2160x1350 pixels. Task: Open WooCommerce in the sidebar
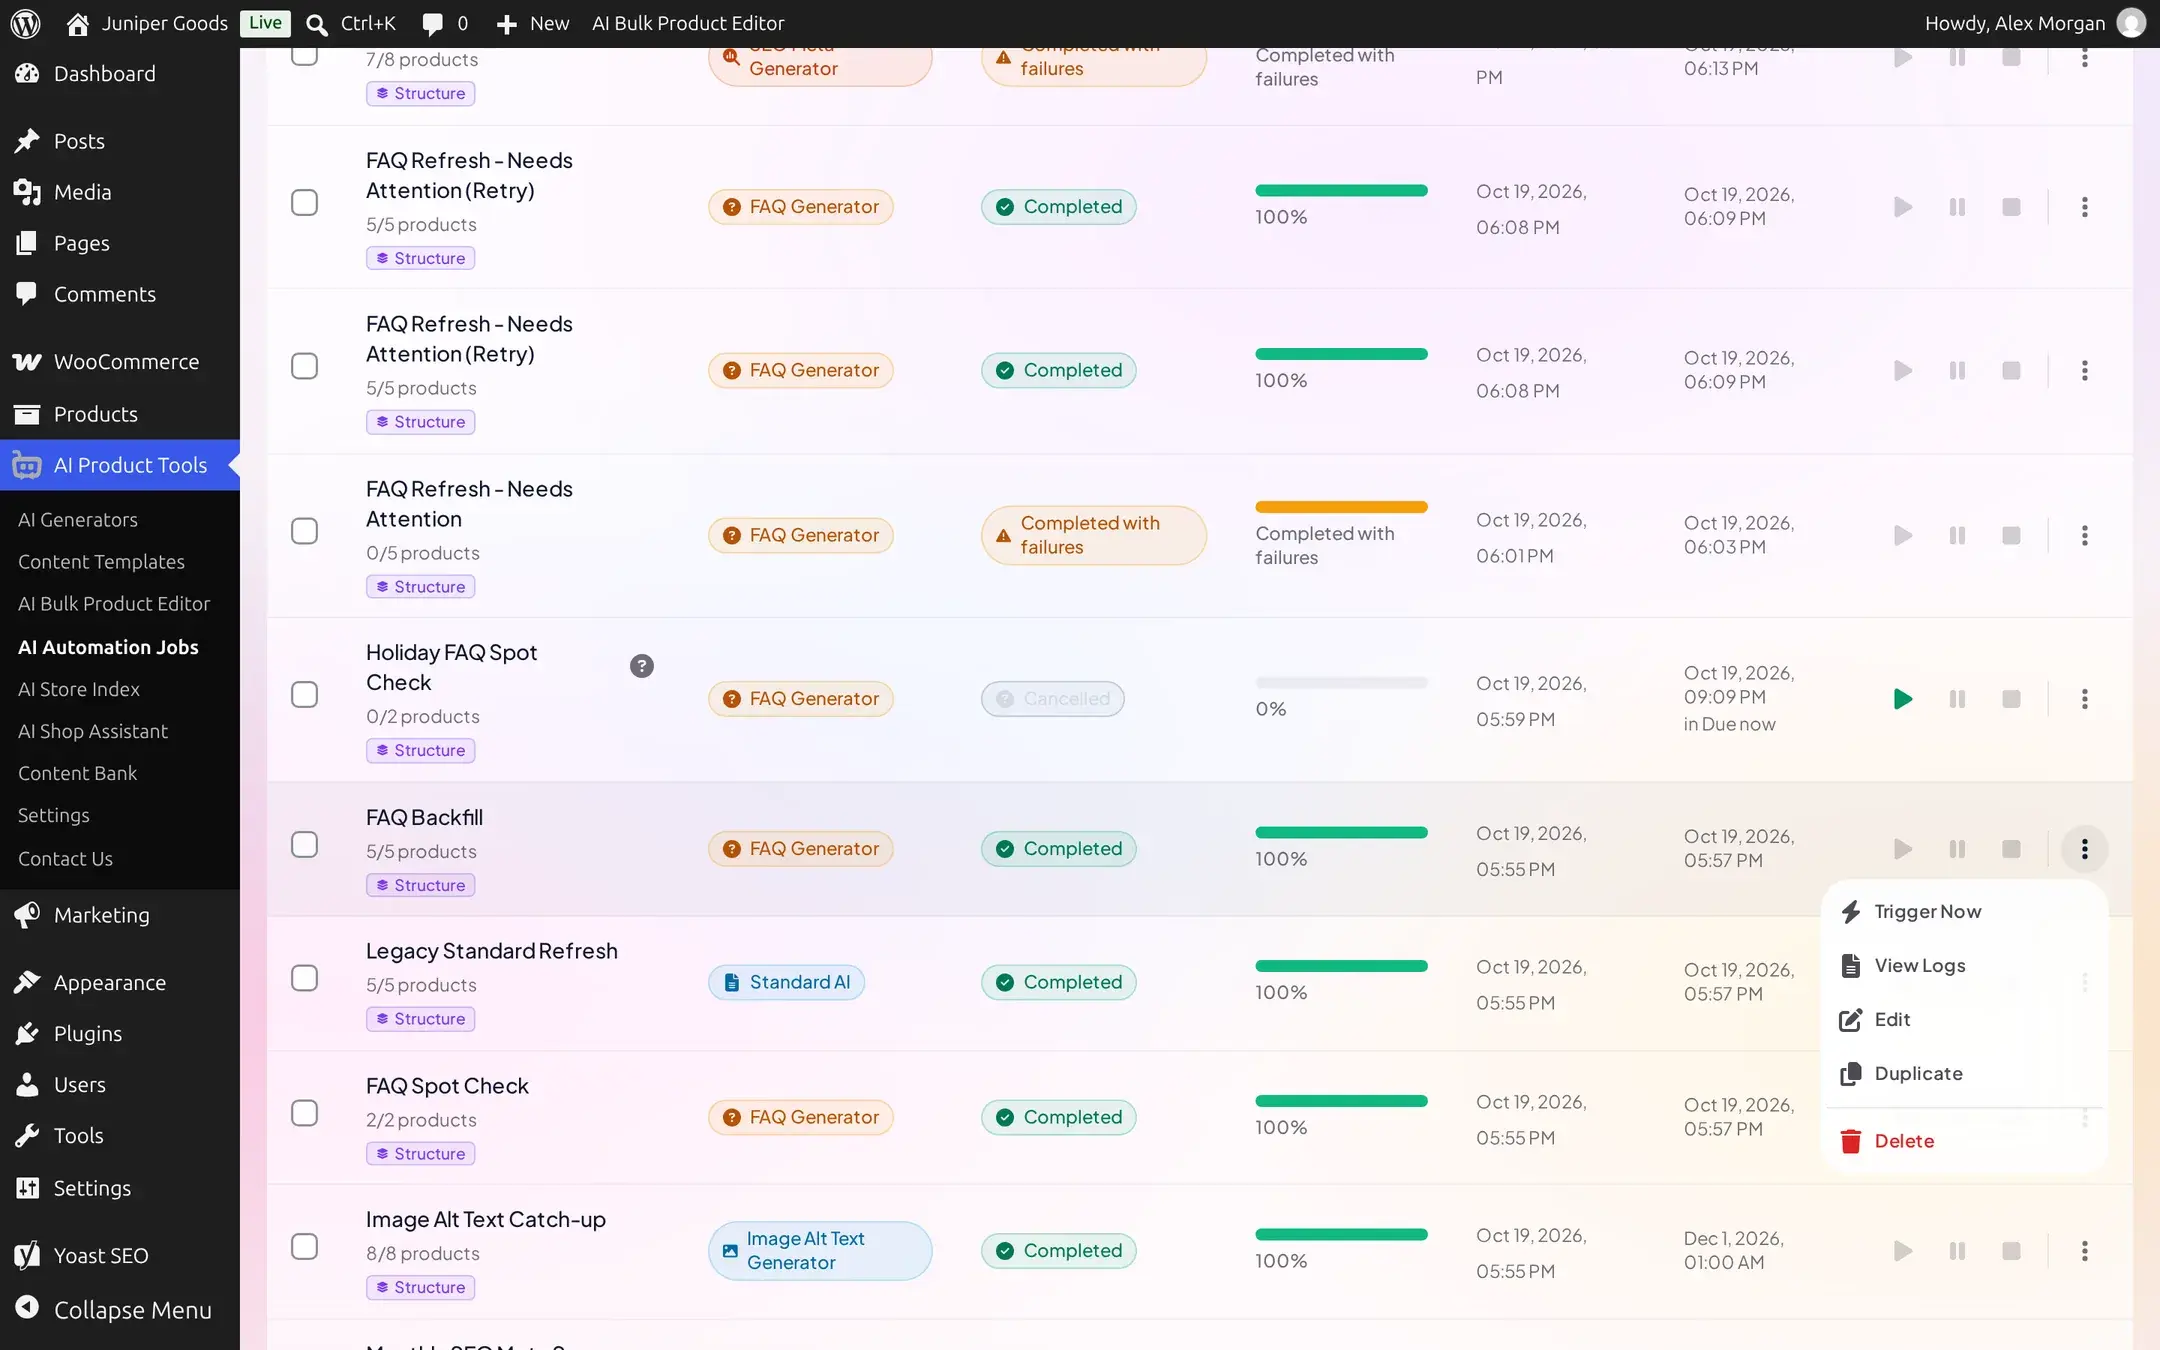point(120,362)
